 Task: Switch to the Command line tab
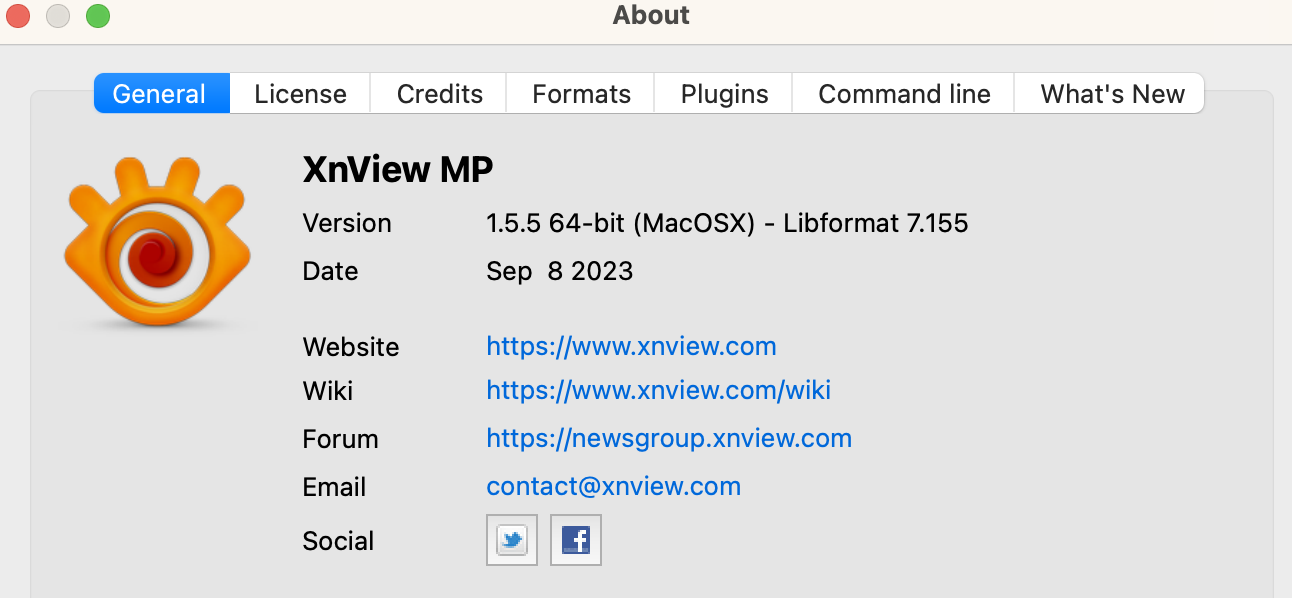[904, 94]
